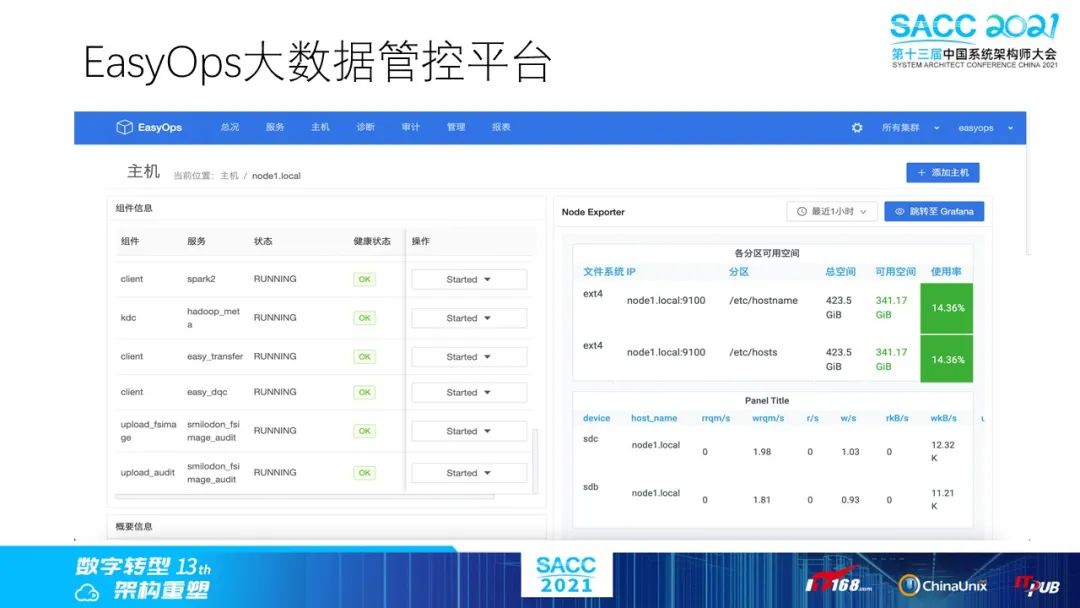Viewport: 1080px width, 608px height.
Task: Click the 跳转至 Grafana button
Action: coord(934,211)
